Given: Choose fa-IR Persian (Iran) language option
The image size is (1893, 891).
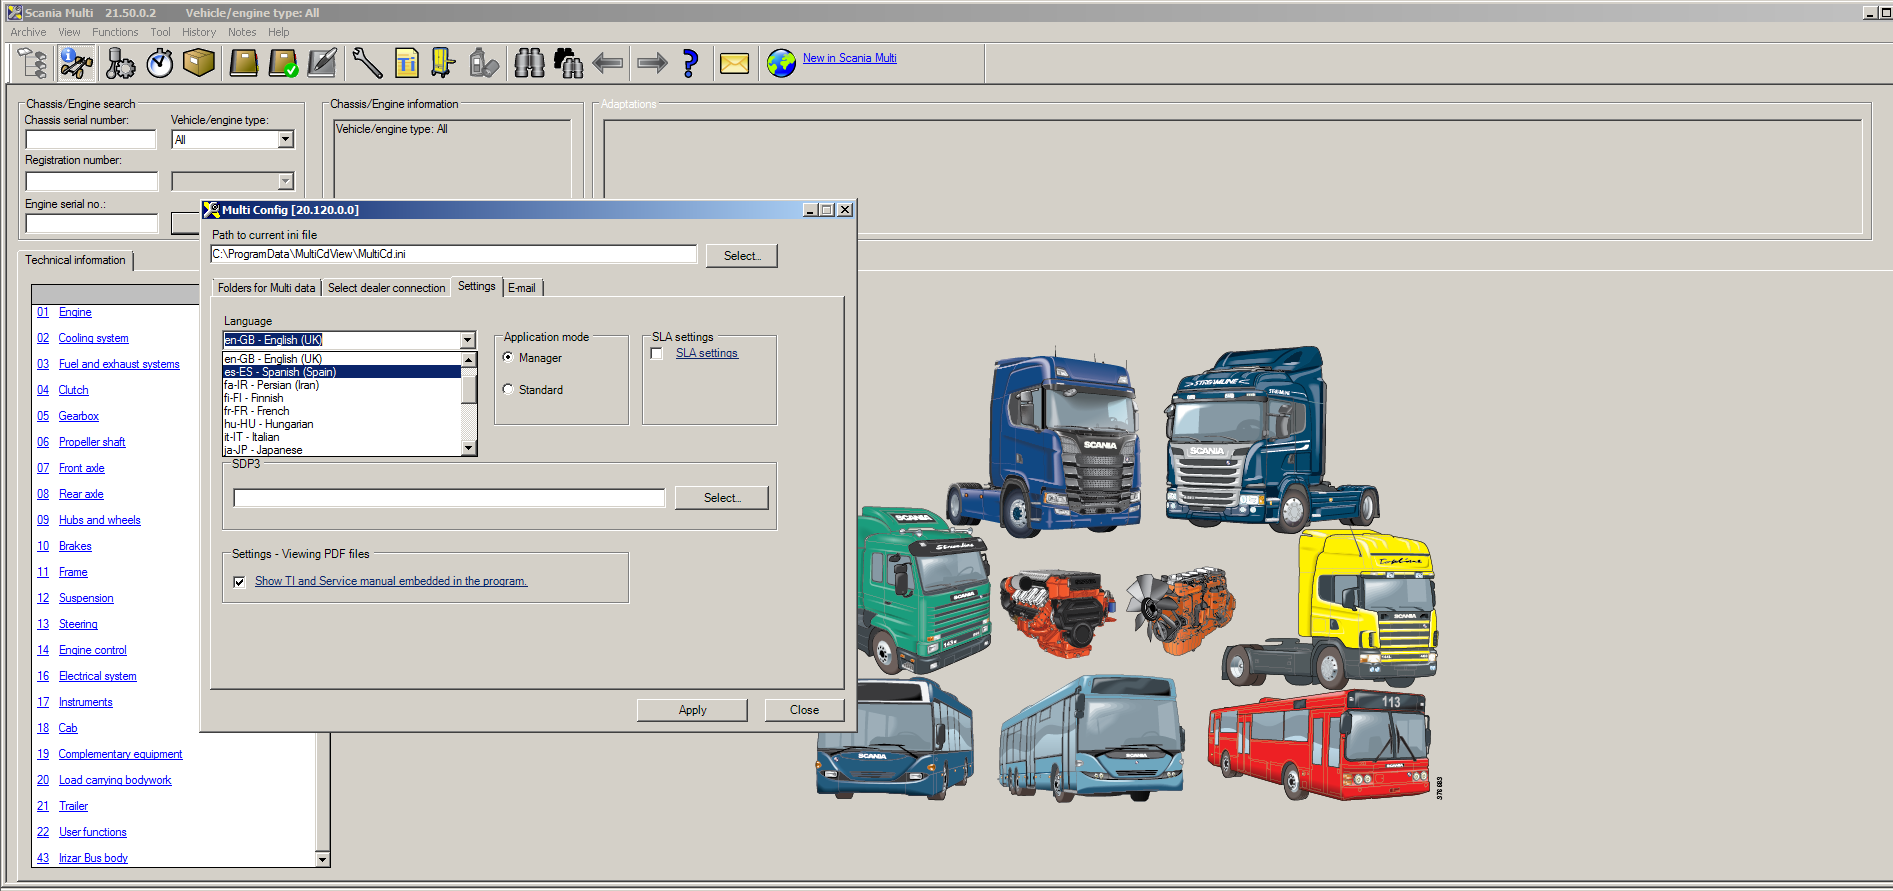Looking at the screenshot, I should pyautogui.click(x=341, y=385).
